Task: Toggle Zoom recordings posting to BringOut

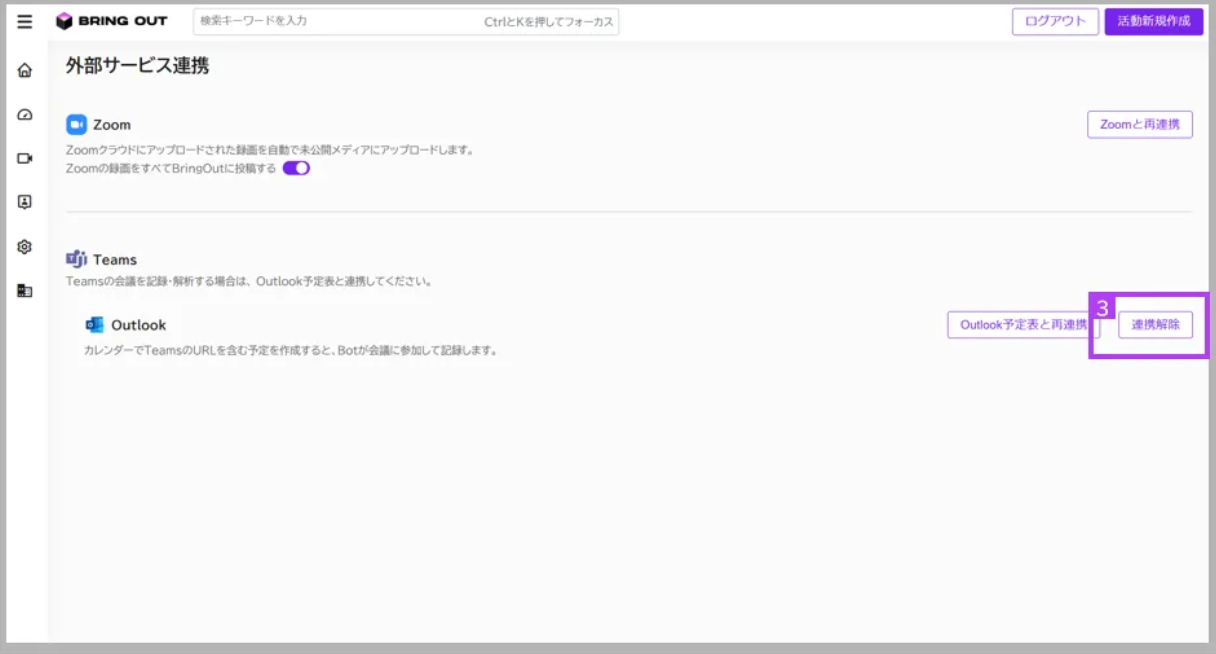Action: (296, 168)
